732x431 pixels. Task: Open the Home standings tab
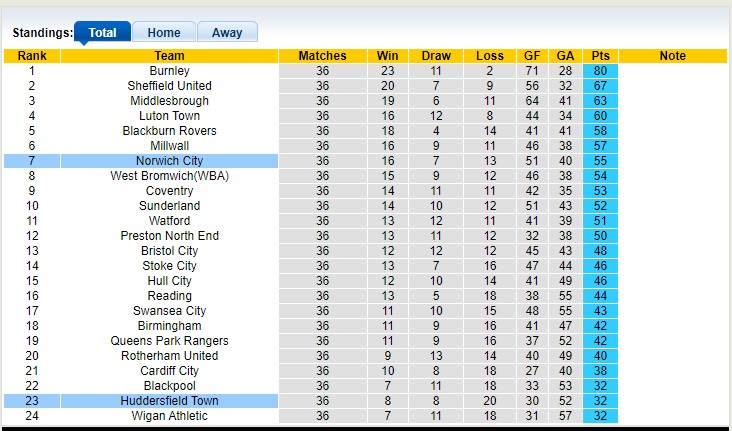pos(164,32)
